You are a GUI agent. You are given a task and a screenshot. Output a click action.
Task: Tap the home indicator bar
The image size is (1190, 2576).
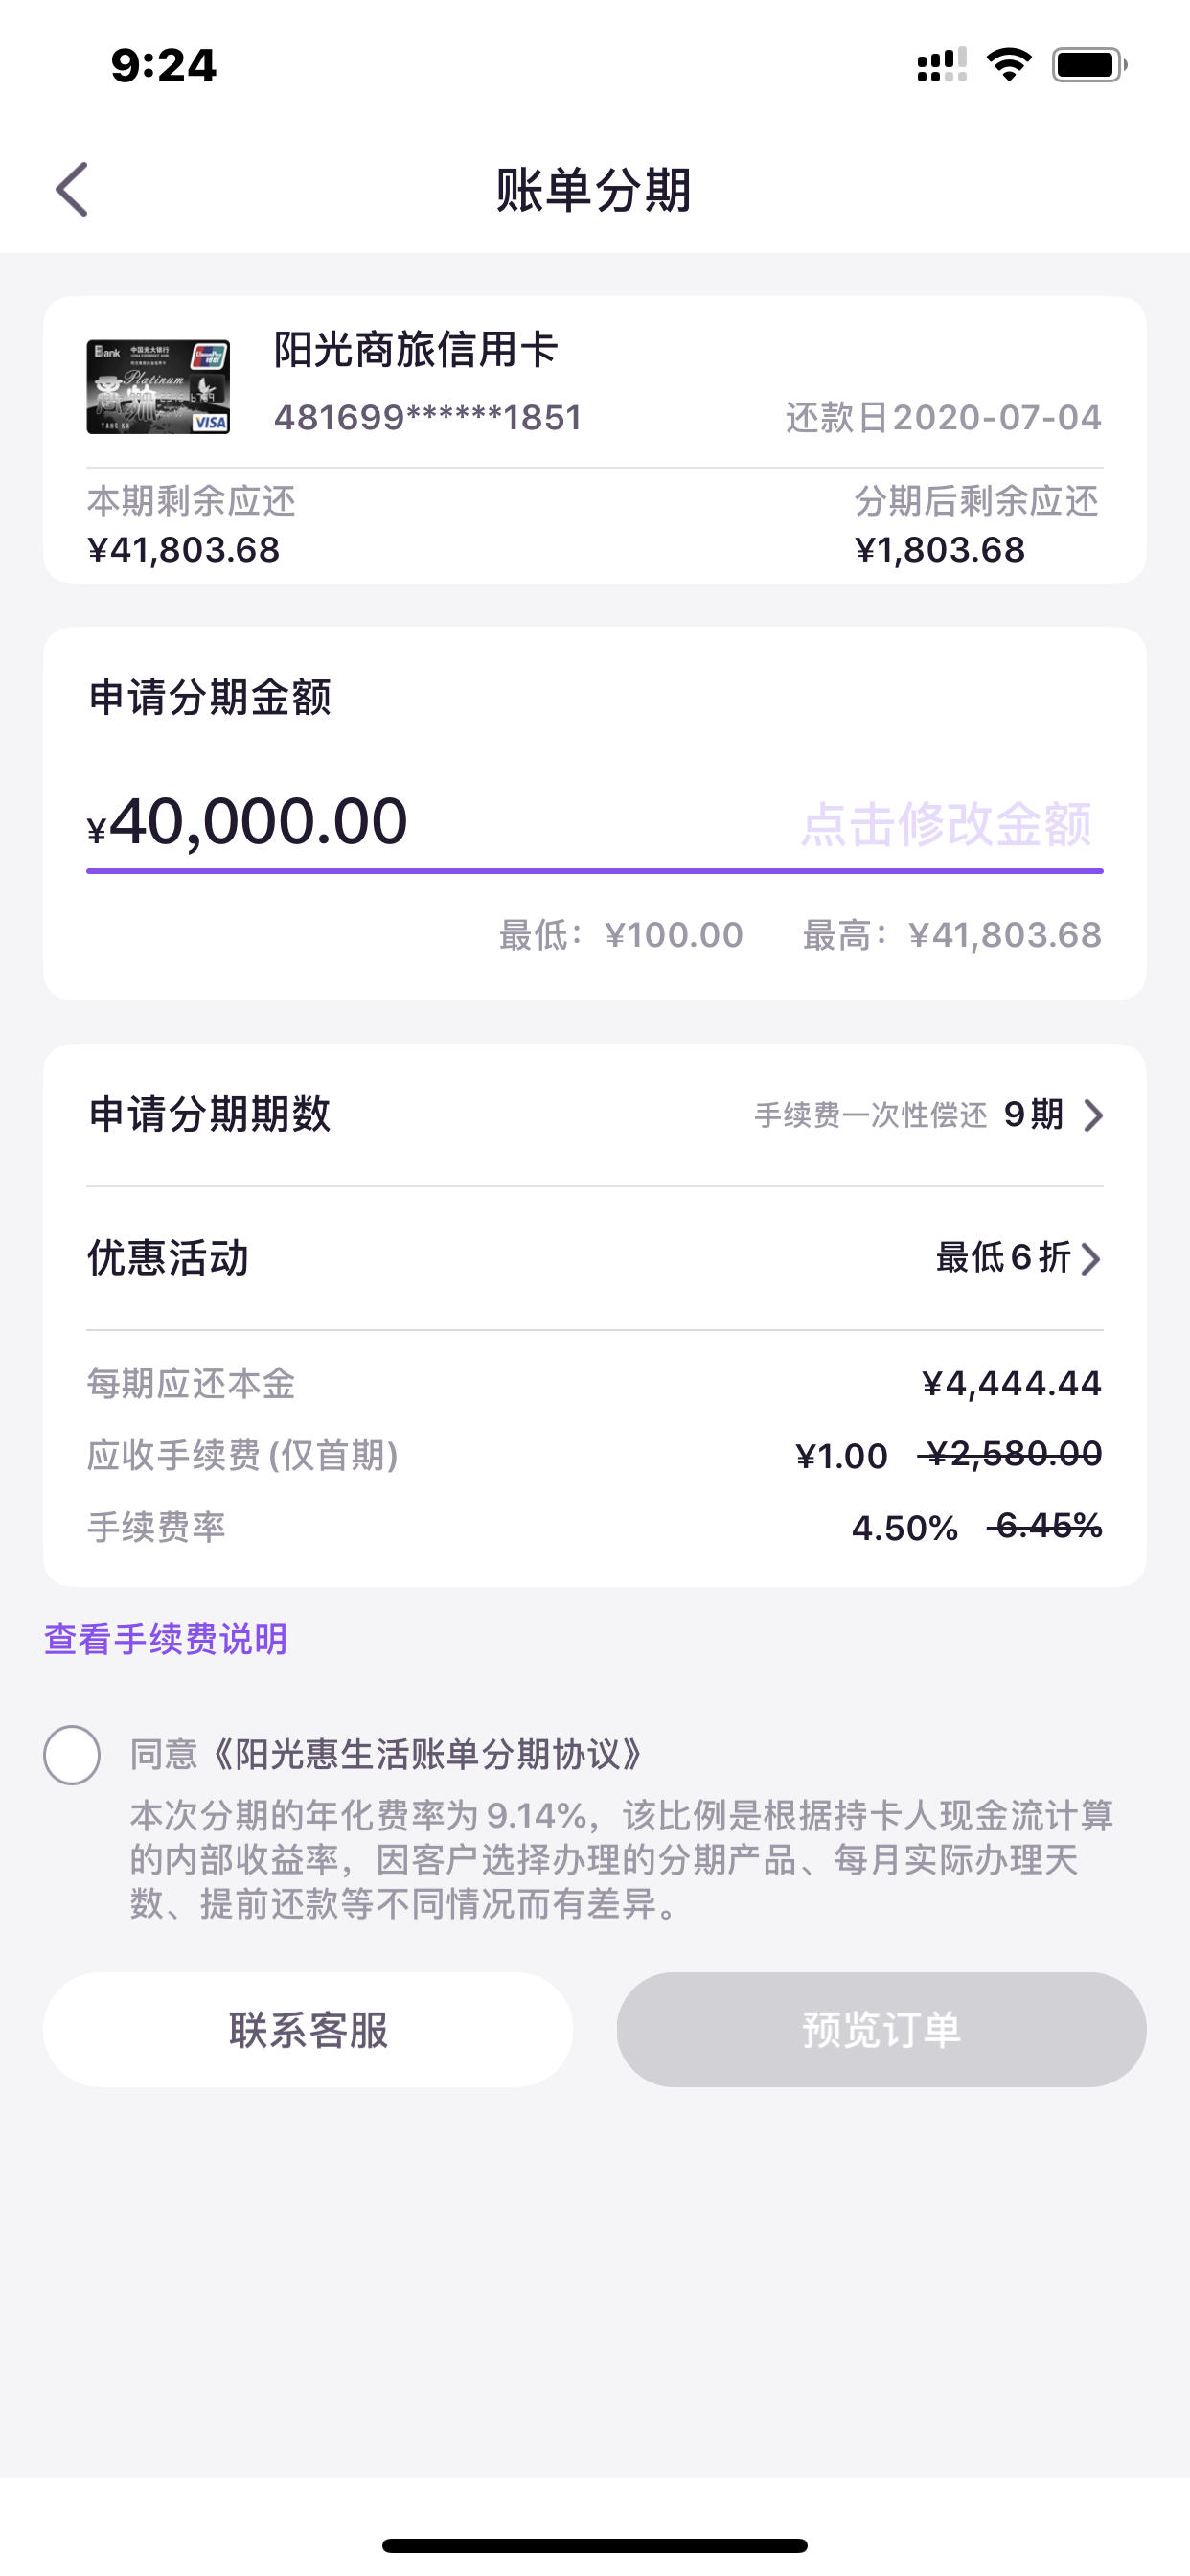(x=595, y=2544)
